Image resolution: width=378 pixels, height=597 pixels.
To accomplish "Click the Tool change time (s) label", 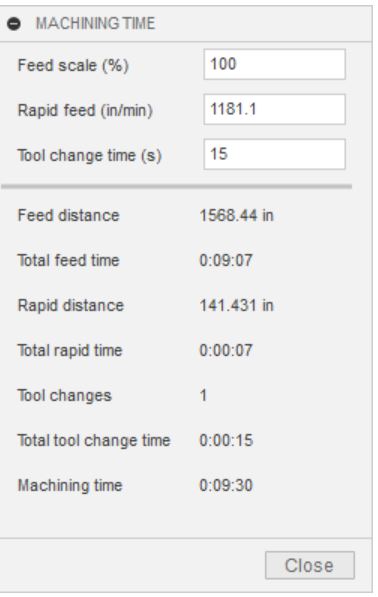I will (90, 155).
